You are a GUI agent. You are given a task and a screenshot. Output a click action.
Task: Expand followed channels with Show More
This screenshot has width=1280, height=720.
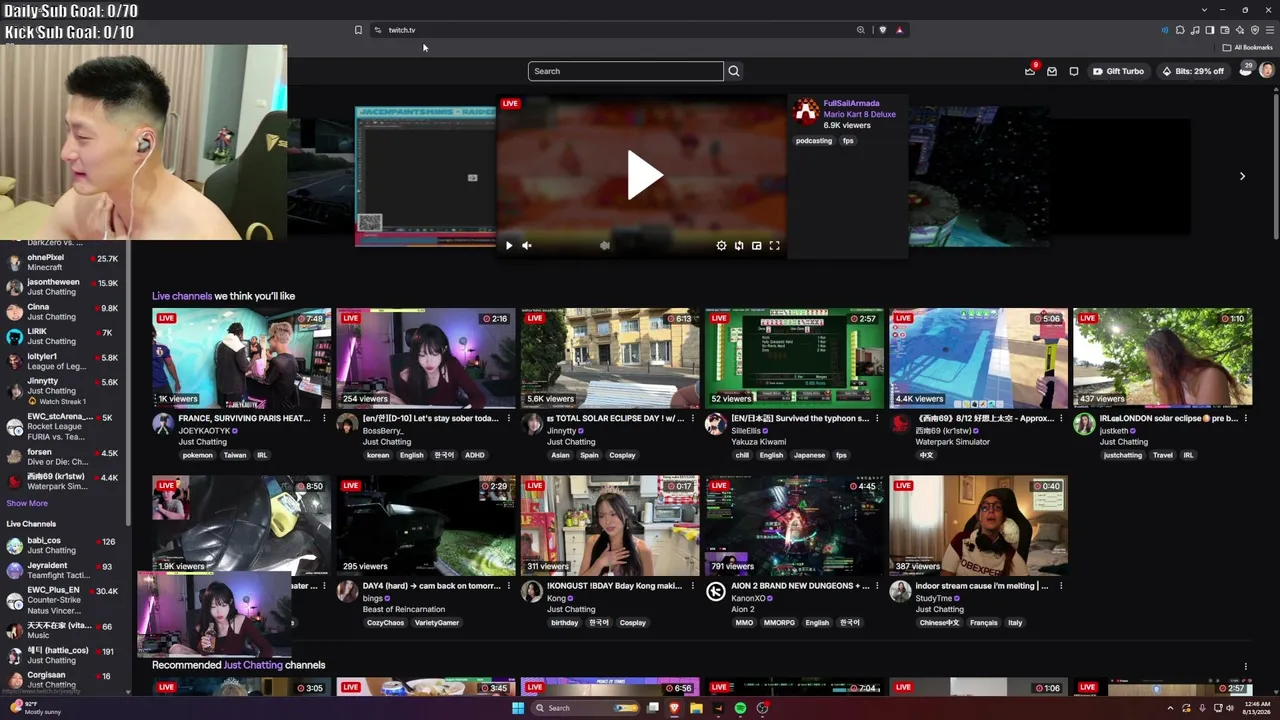click(x=27, y=504)
